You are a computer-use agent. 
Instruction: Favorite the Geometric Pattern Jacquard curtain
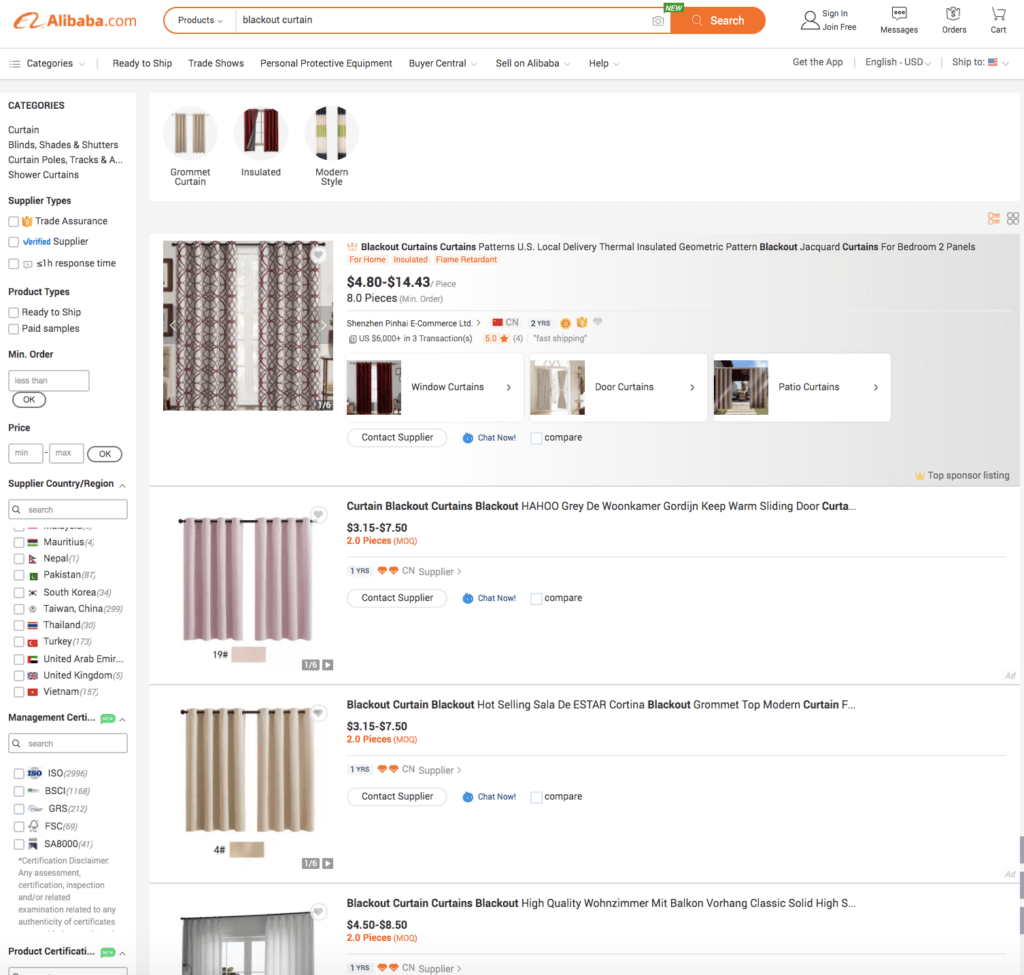click(318, 255)
